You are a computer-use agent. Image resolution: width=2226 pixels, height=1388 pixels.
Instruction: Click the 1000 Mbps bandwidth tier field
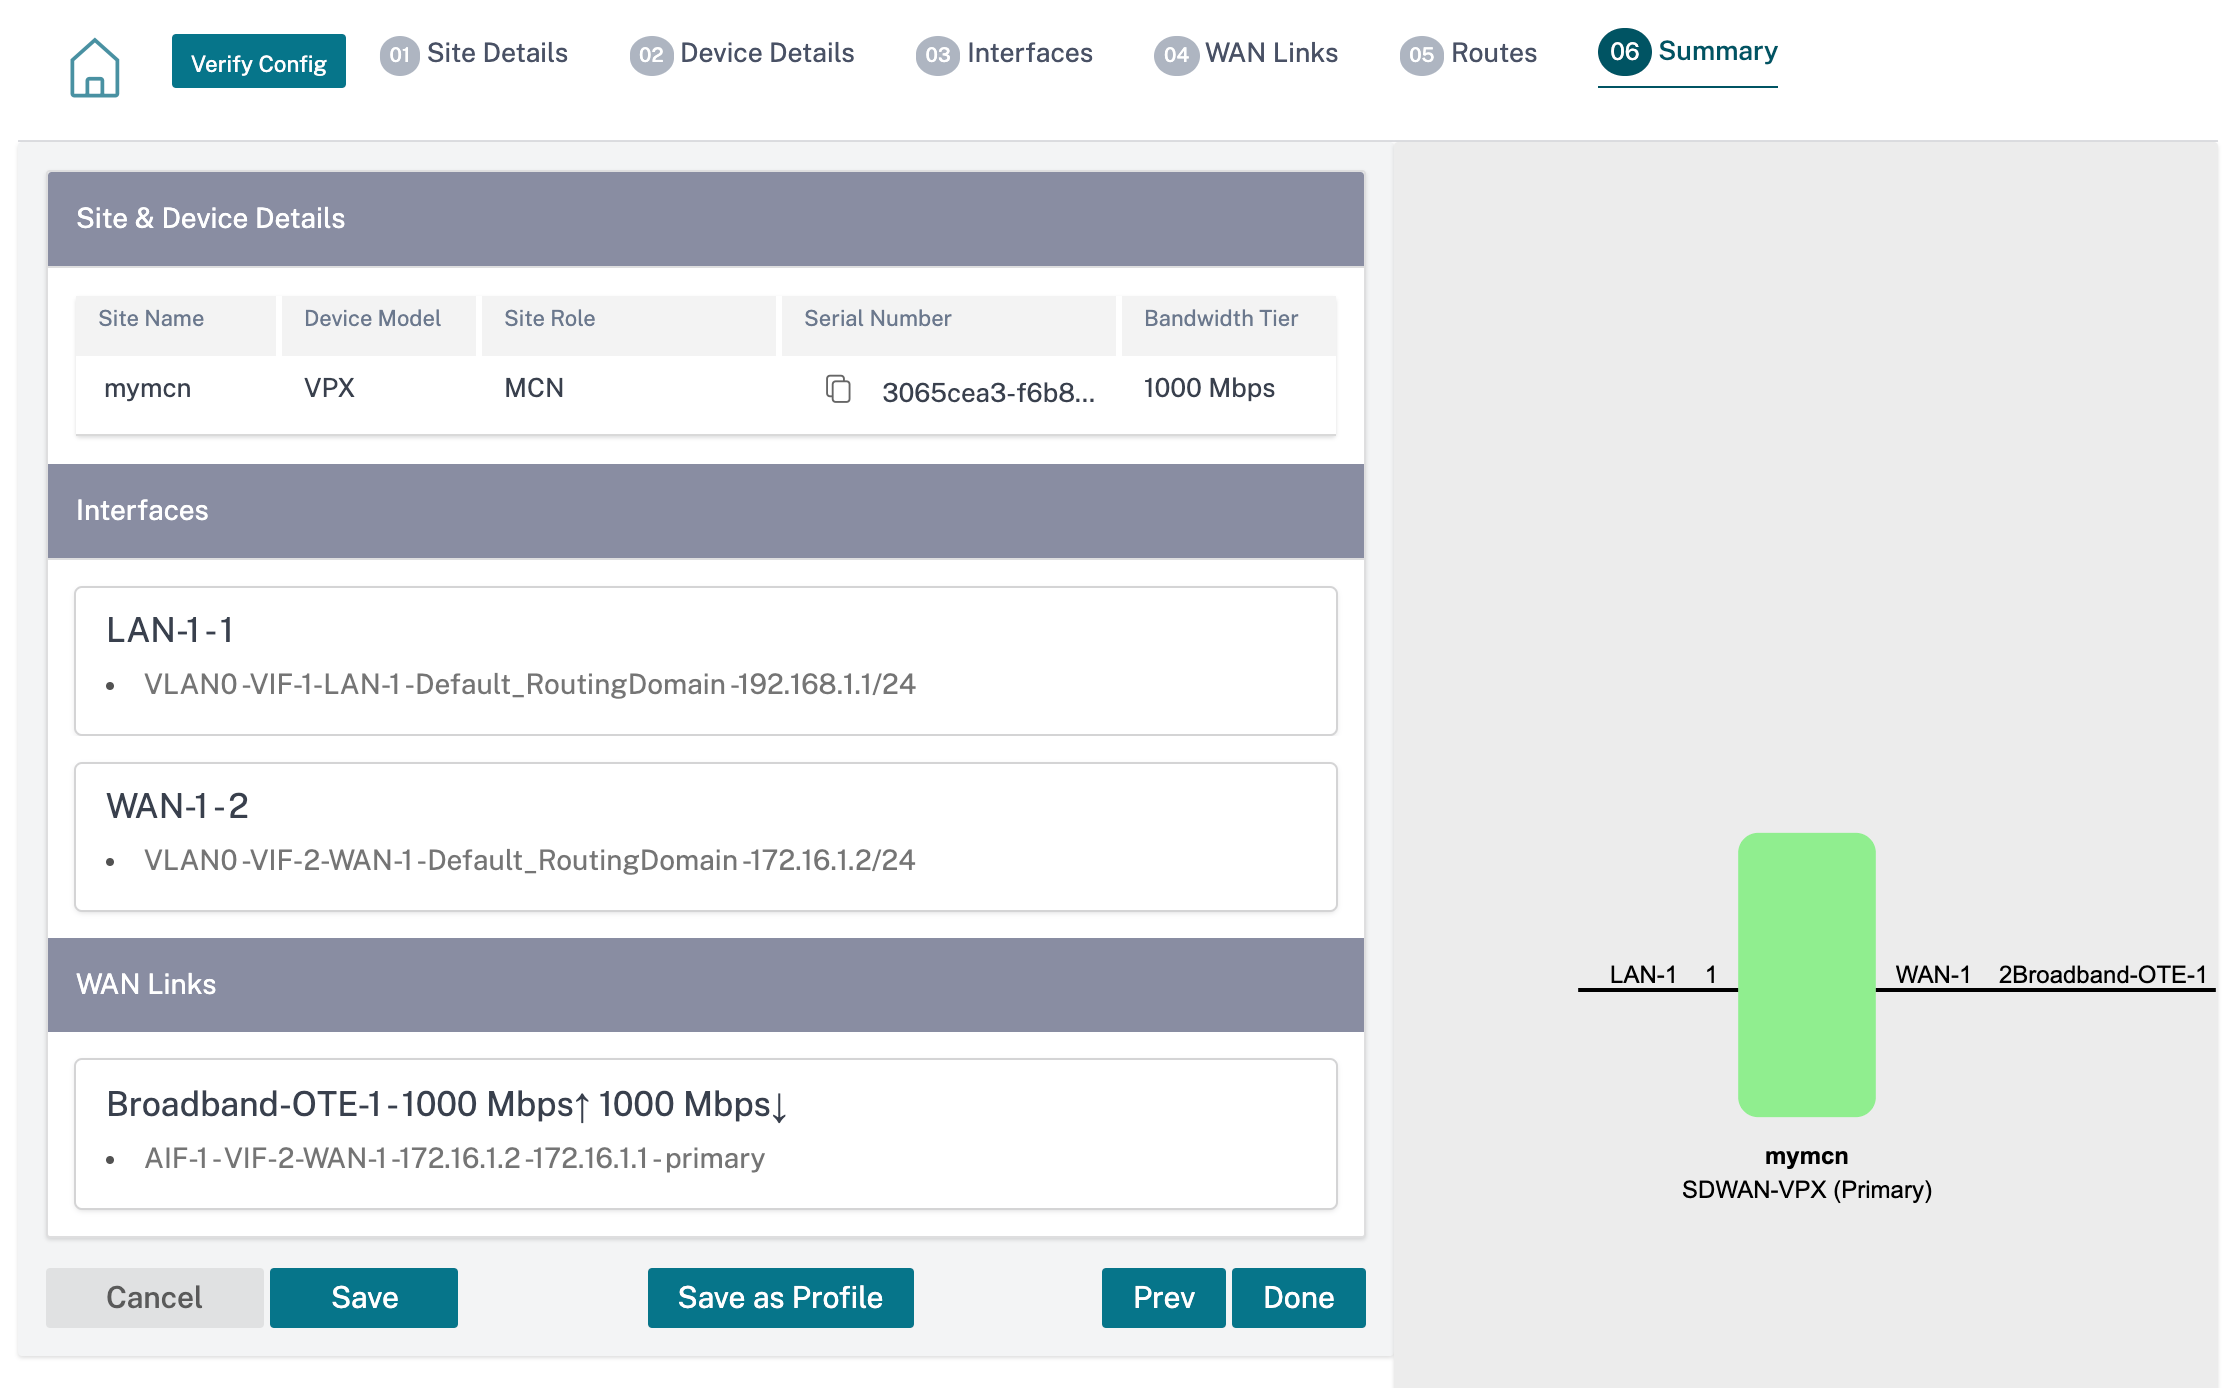coord(1209,389)
